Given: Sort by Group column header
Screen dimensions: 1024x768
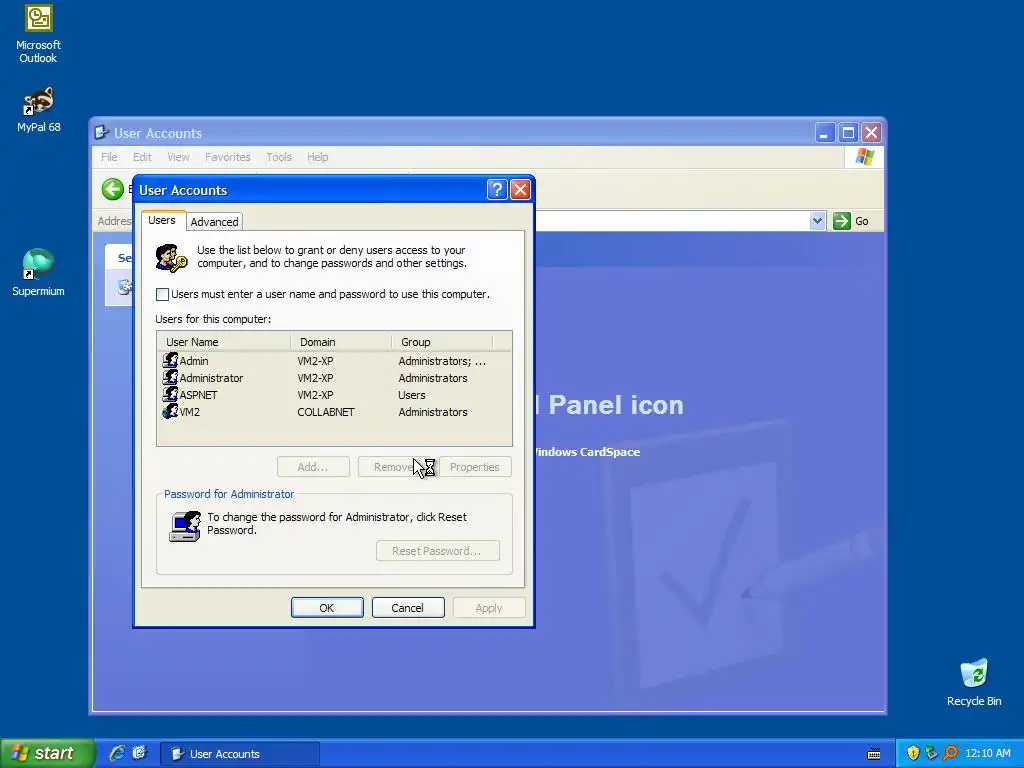Looking at the screenshot, I should point(442,342).
